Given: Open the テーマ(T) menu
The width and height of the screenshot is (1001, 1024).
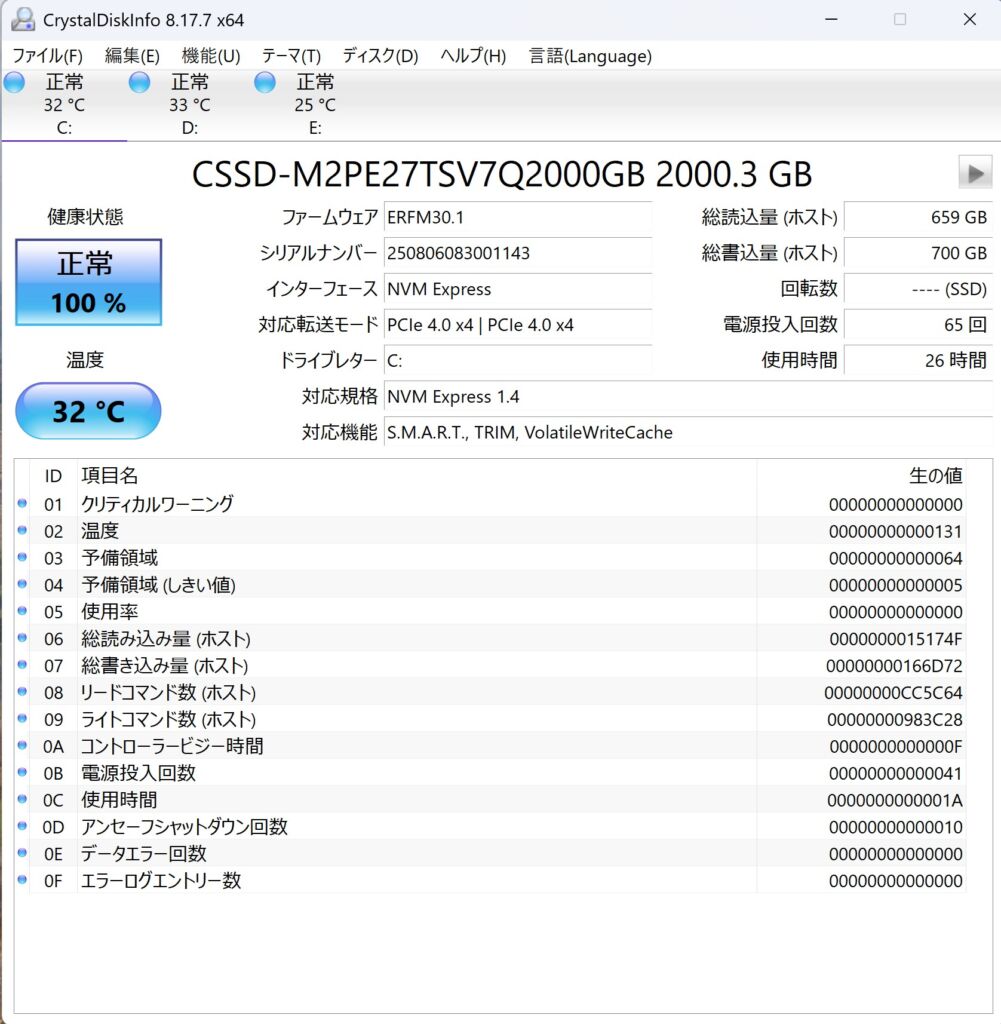Looking at the screenshot, I should (x=291, y=56).
